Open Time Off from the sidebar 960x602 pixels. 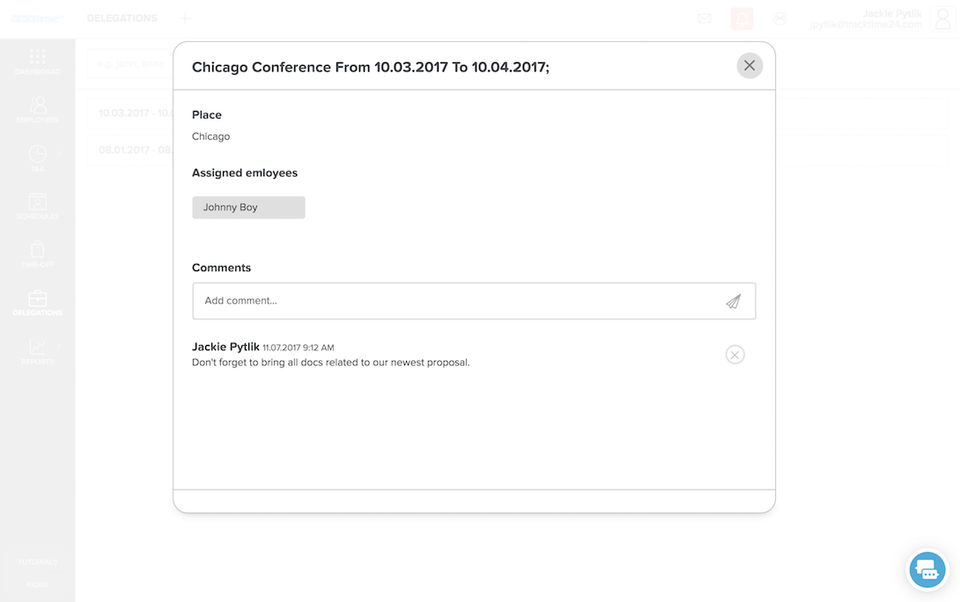tap(37, 255)
